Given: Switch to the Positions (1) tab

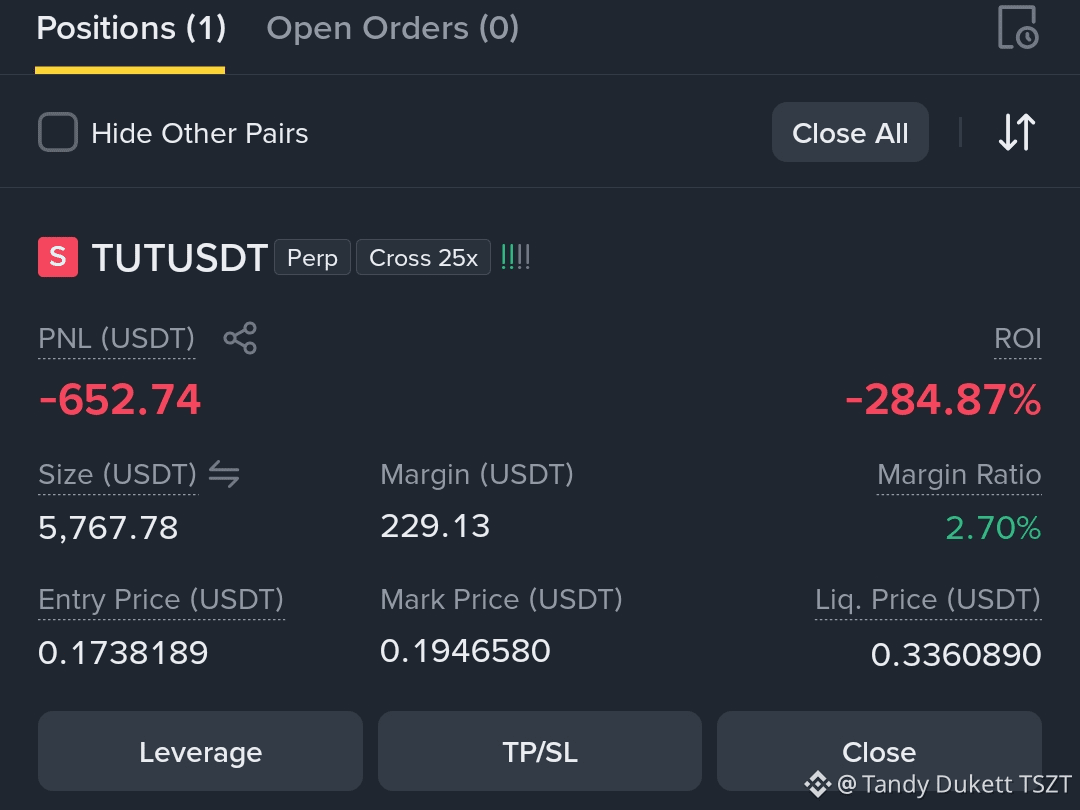Looking at the screenshot, I should 131,29.
